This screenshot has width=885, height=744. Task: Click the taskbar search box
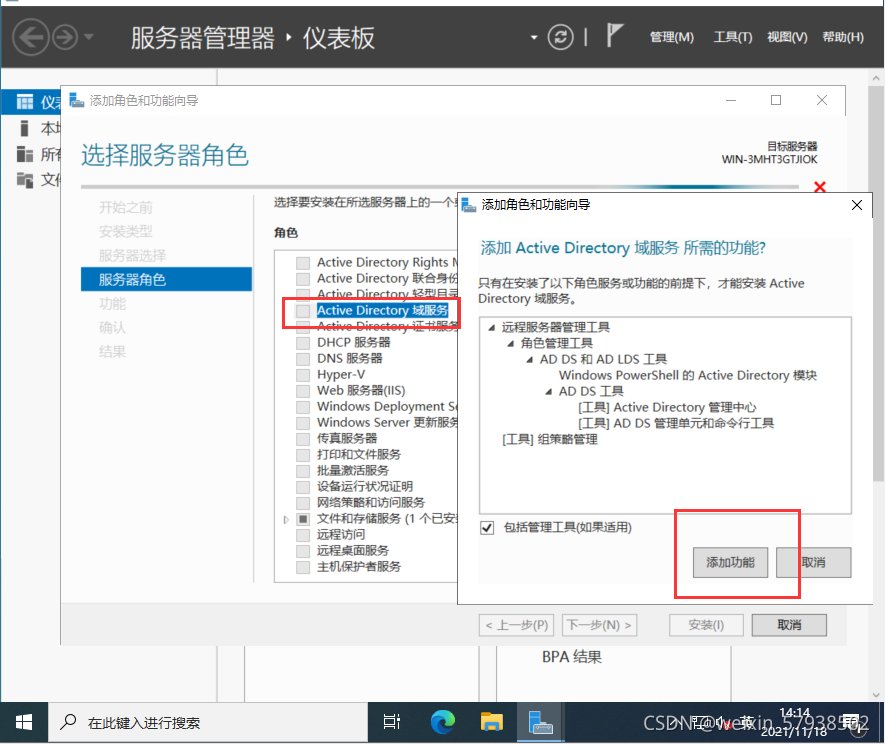(x=208, y=722)
